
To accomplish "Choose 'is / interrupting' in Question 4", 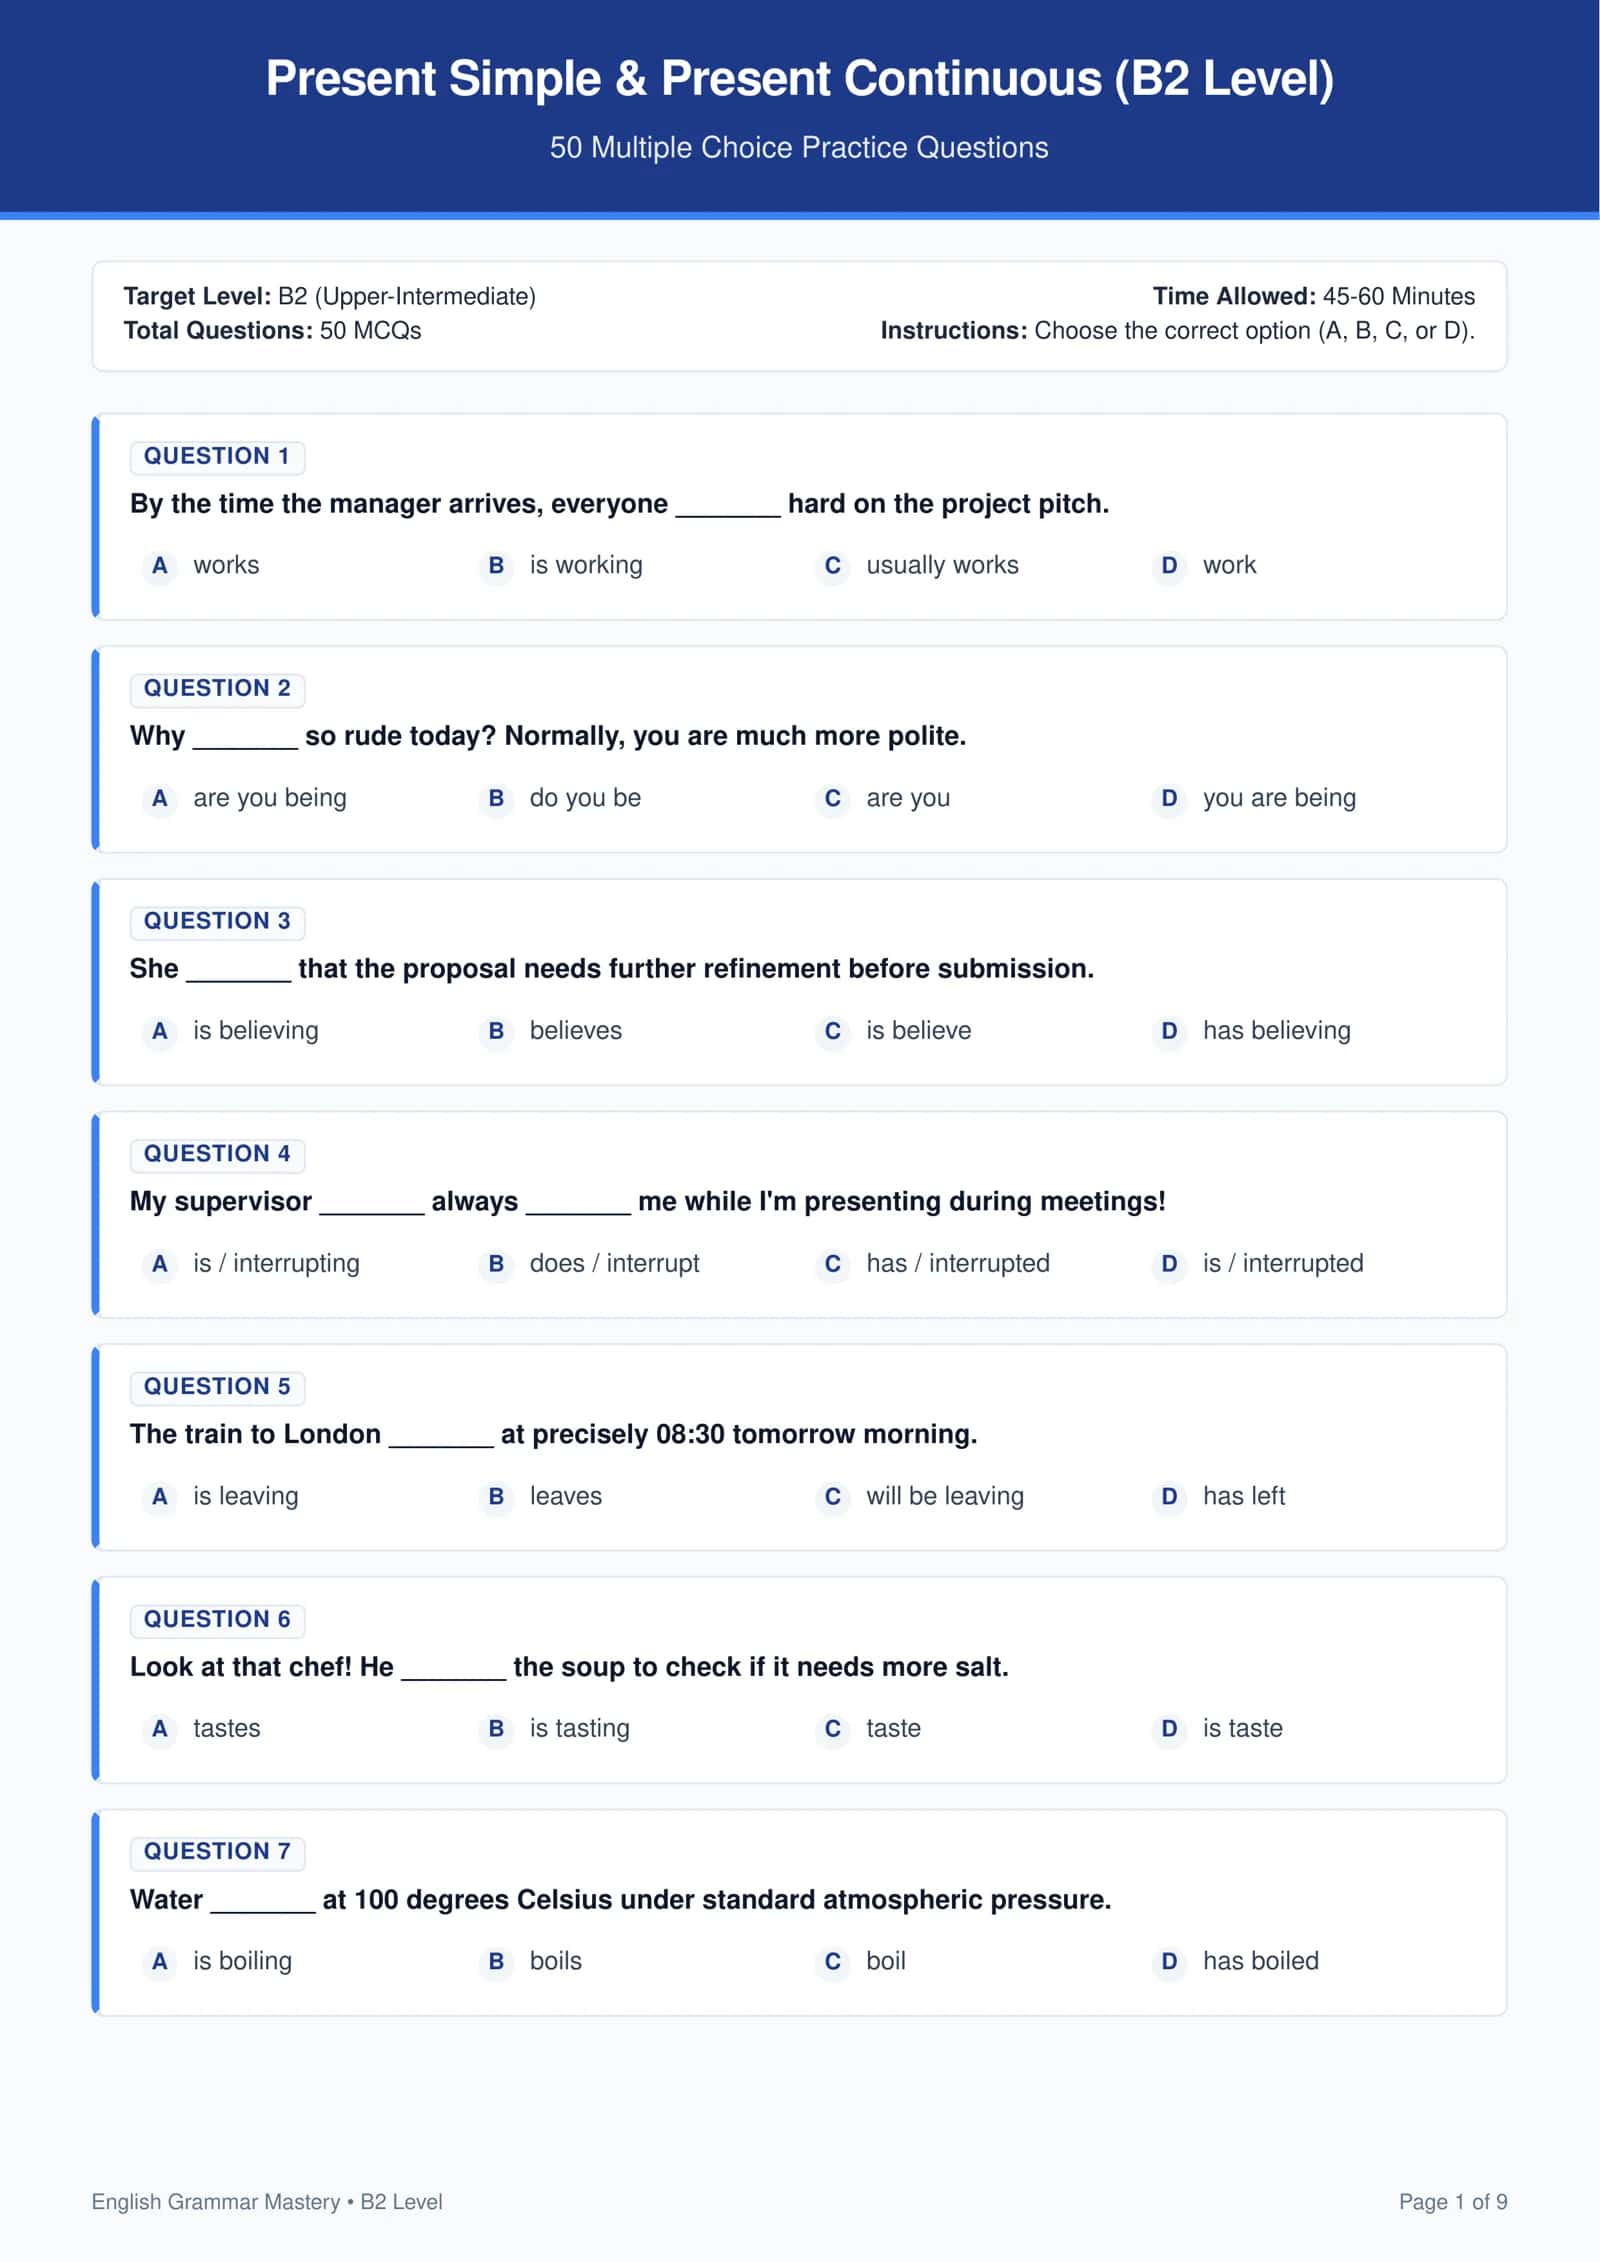I will coord(253,1264).
